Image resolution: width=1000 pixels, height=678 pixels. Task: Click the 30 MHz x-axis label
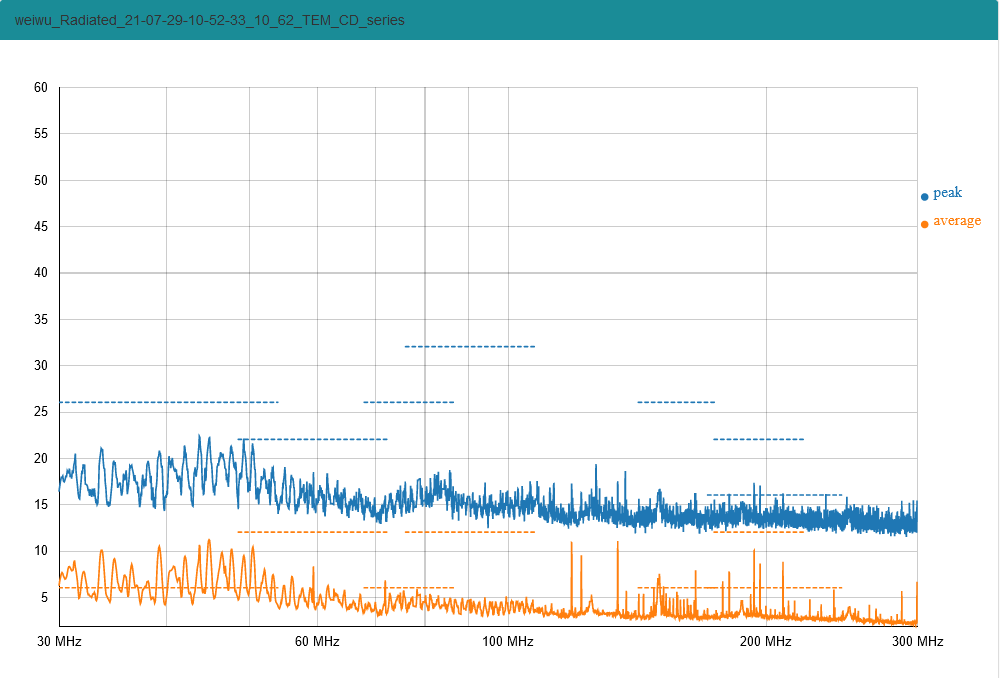[59, 641]
